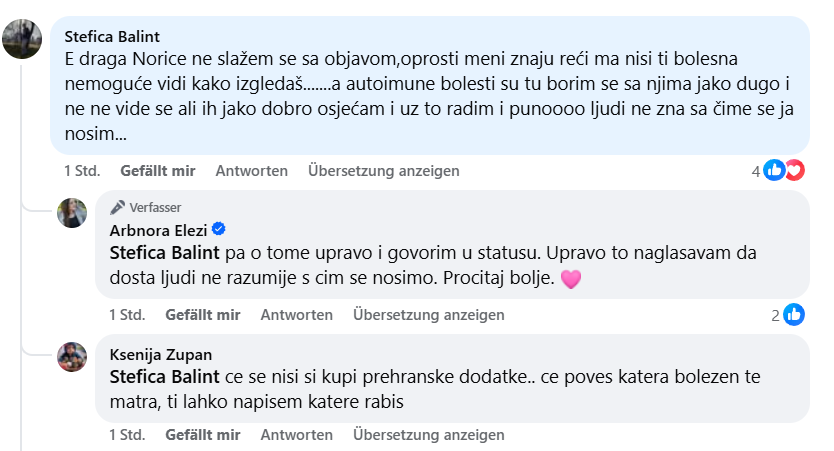This screenshot has height=451, width=834.
Task: Click Stefica Balint's profile picture
Action: click(22, 40)
